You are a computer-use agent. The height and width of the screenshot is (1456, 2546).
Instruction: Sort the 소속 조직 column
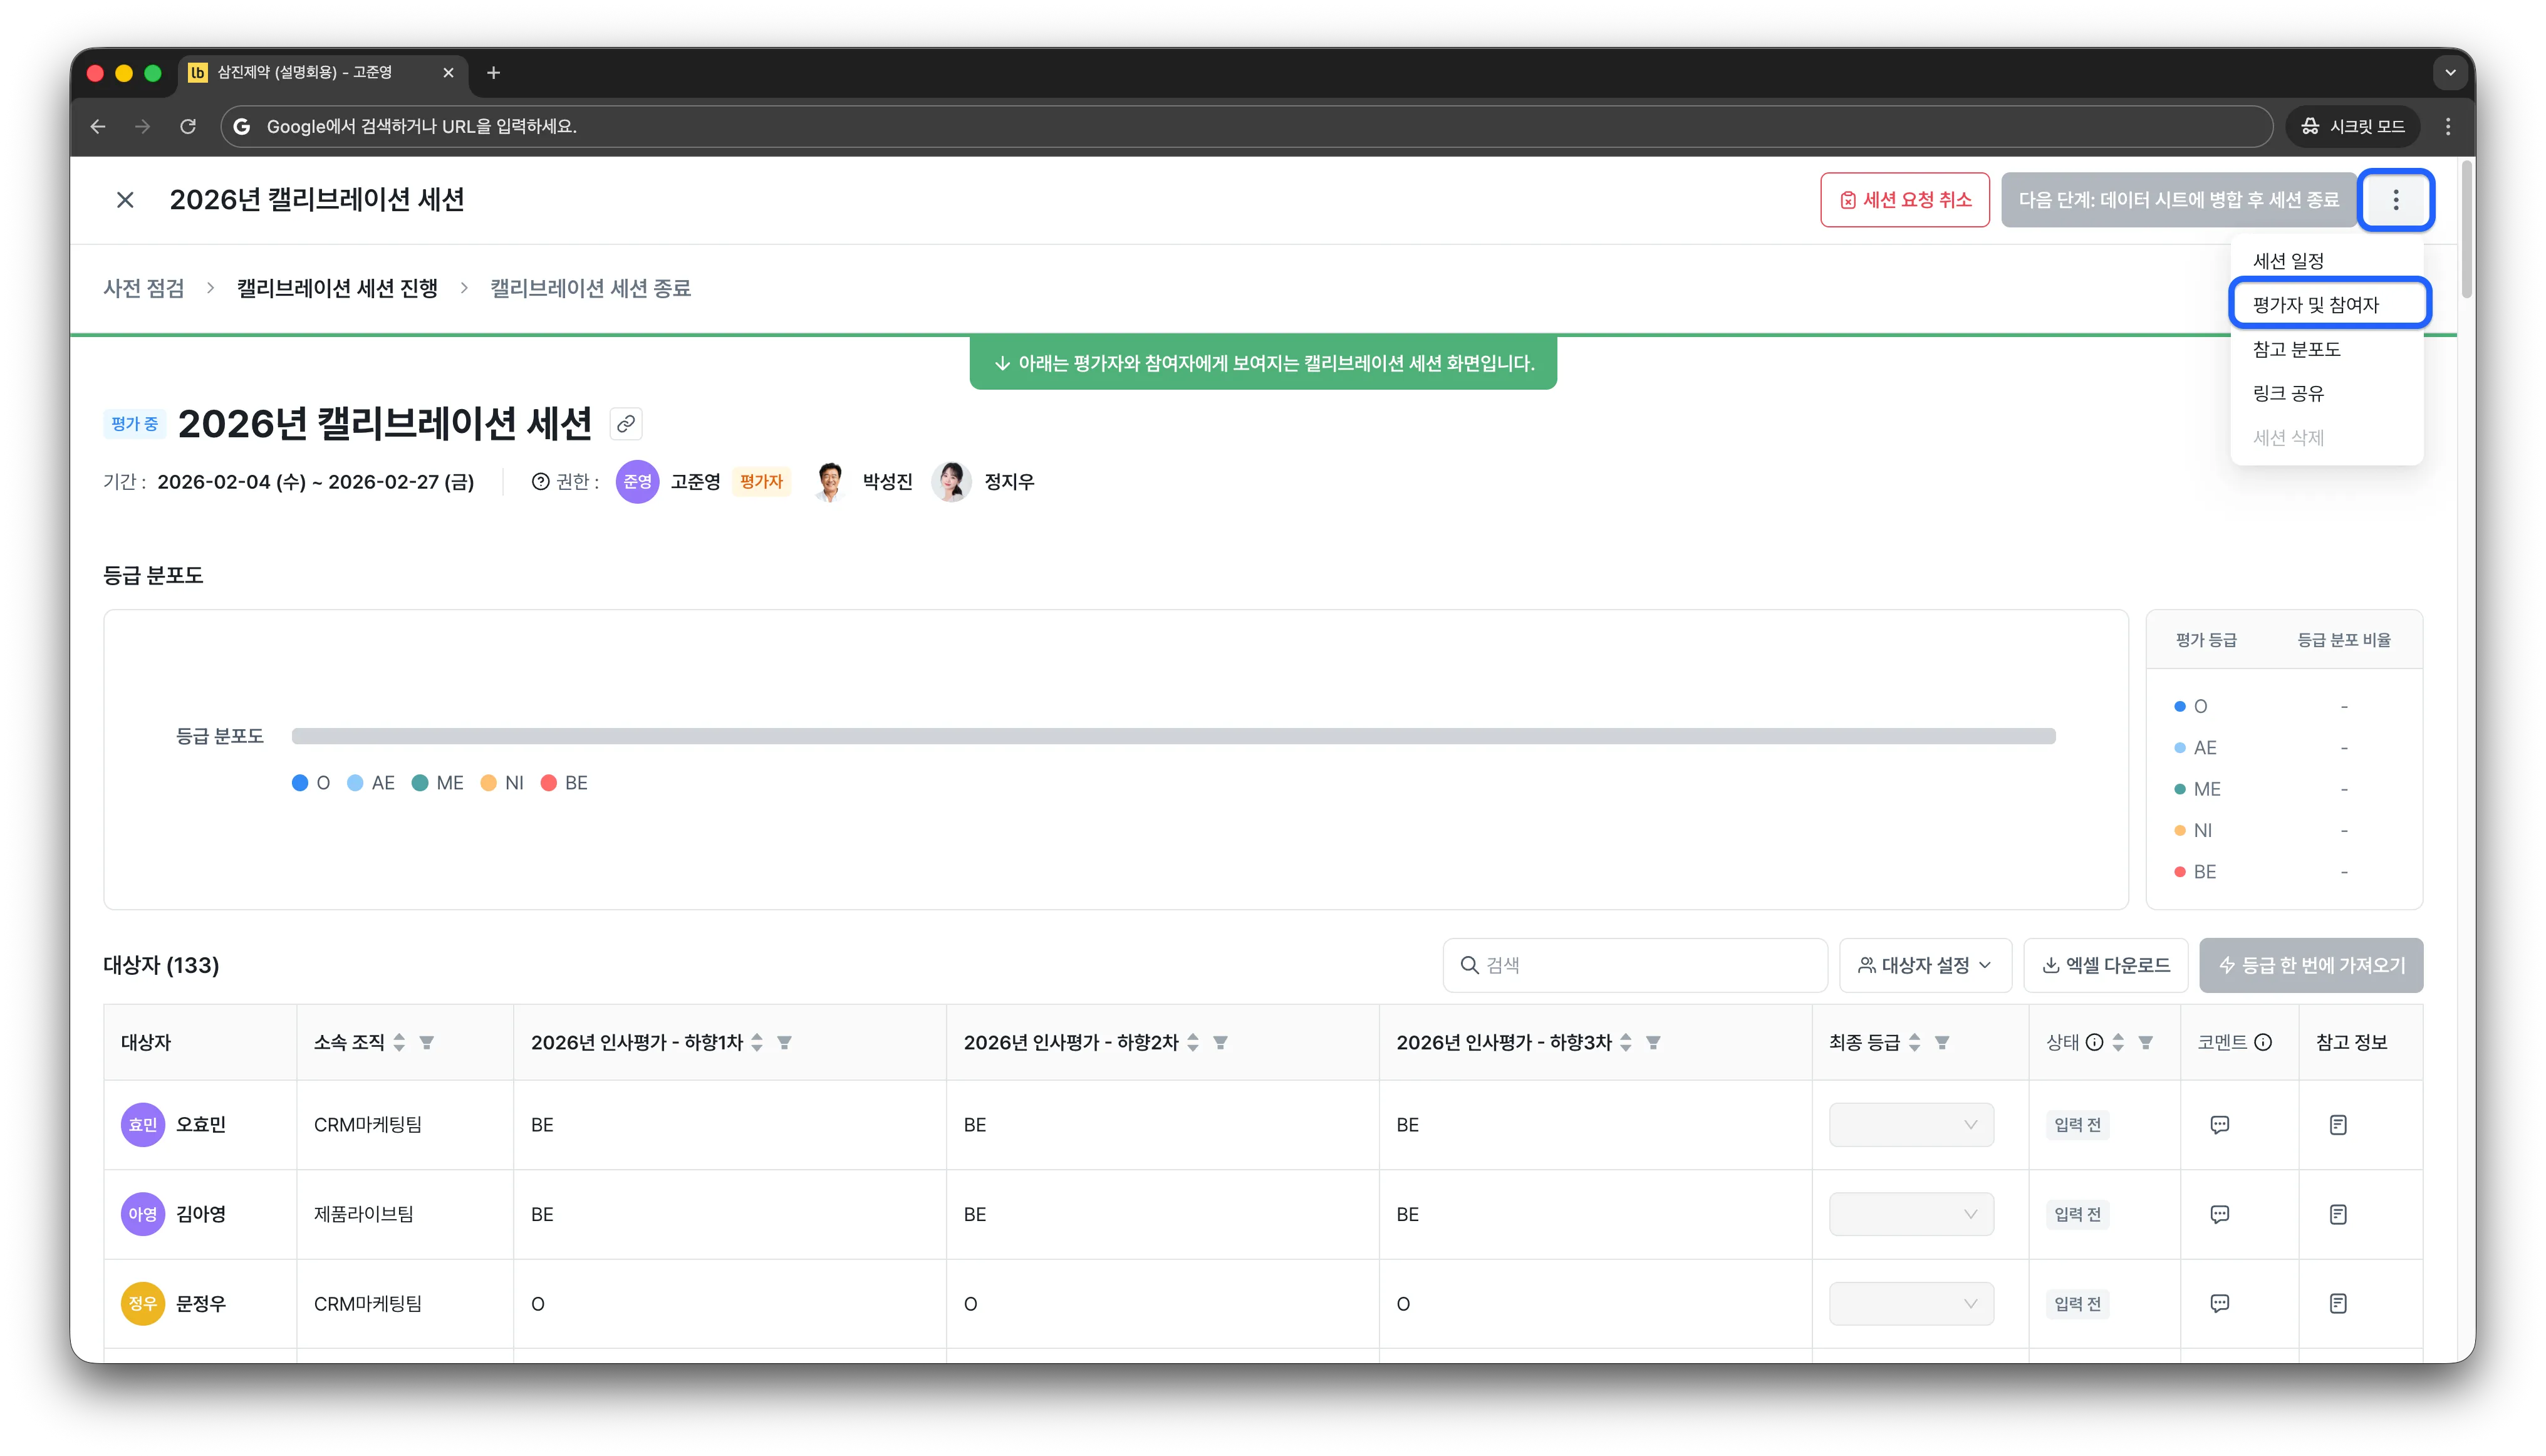[399, 1042]
